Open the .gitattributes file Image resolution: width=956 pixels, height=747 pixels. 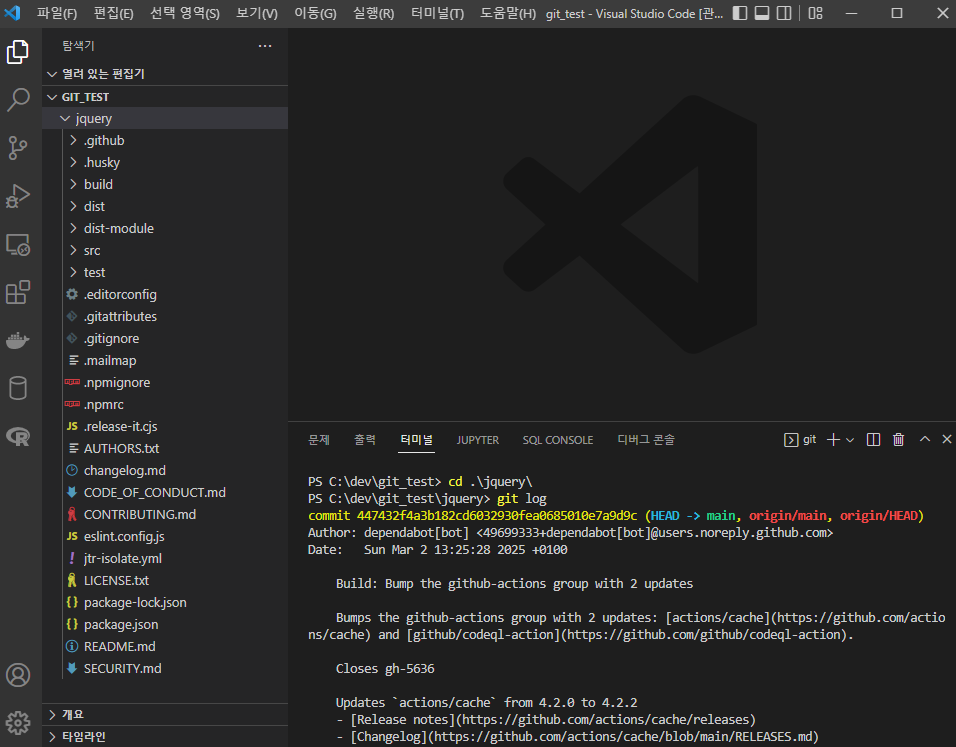coord(165,316)
